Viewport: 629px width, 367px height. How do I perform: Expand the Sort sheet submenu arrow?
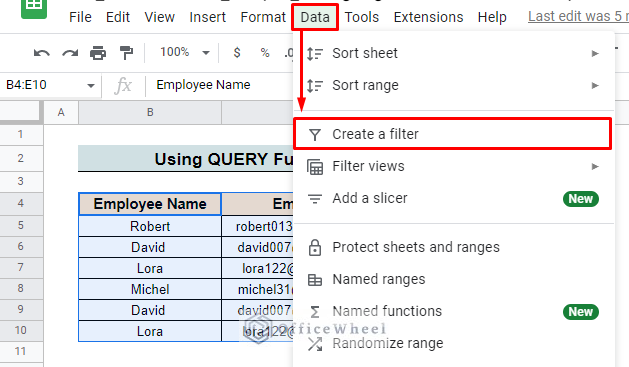pos(595,53)
